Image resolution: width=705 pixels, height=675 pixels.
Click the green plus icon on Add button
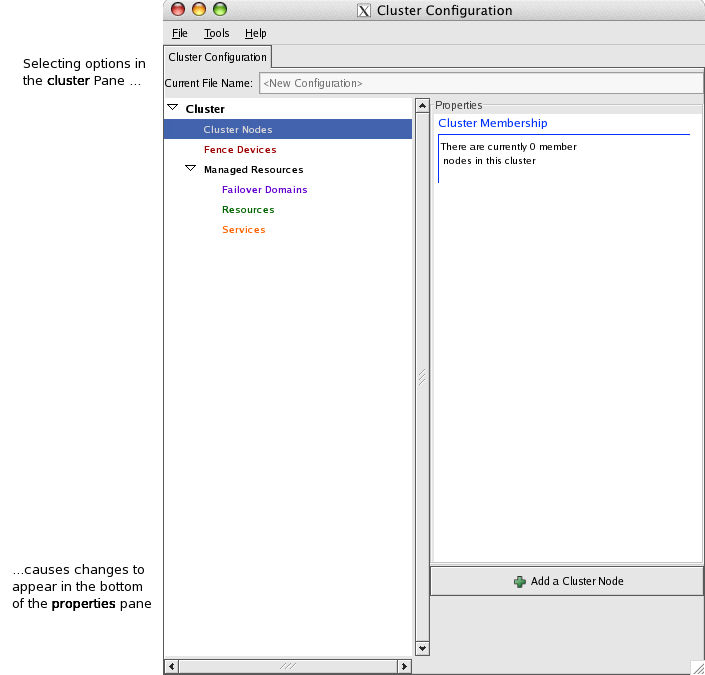(x=520, y=581)
